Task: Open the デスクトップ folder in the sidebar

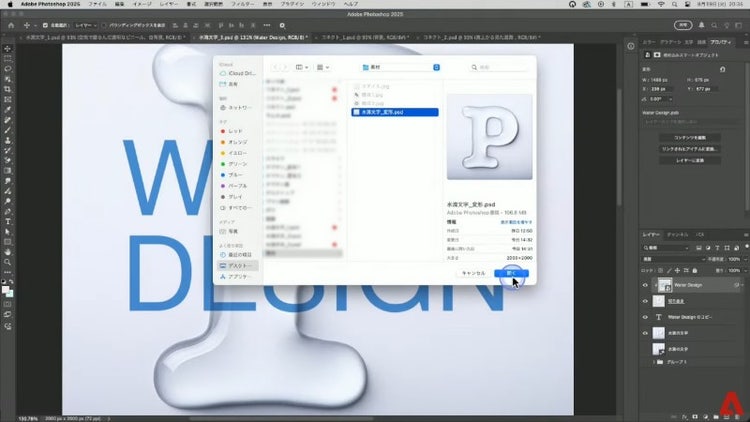Action: pos(238,266)
